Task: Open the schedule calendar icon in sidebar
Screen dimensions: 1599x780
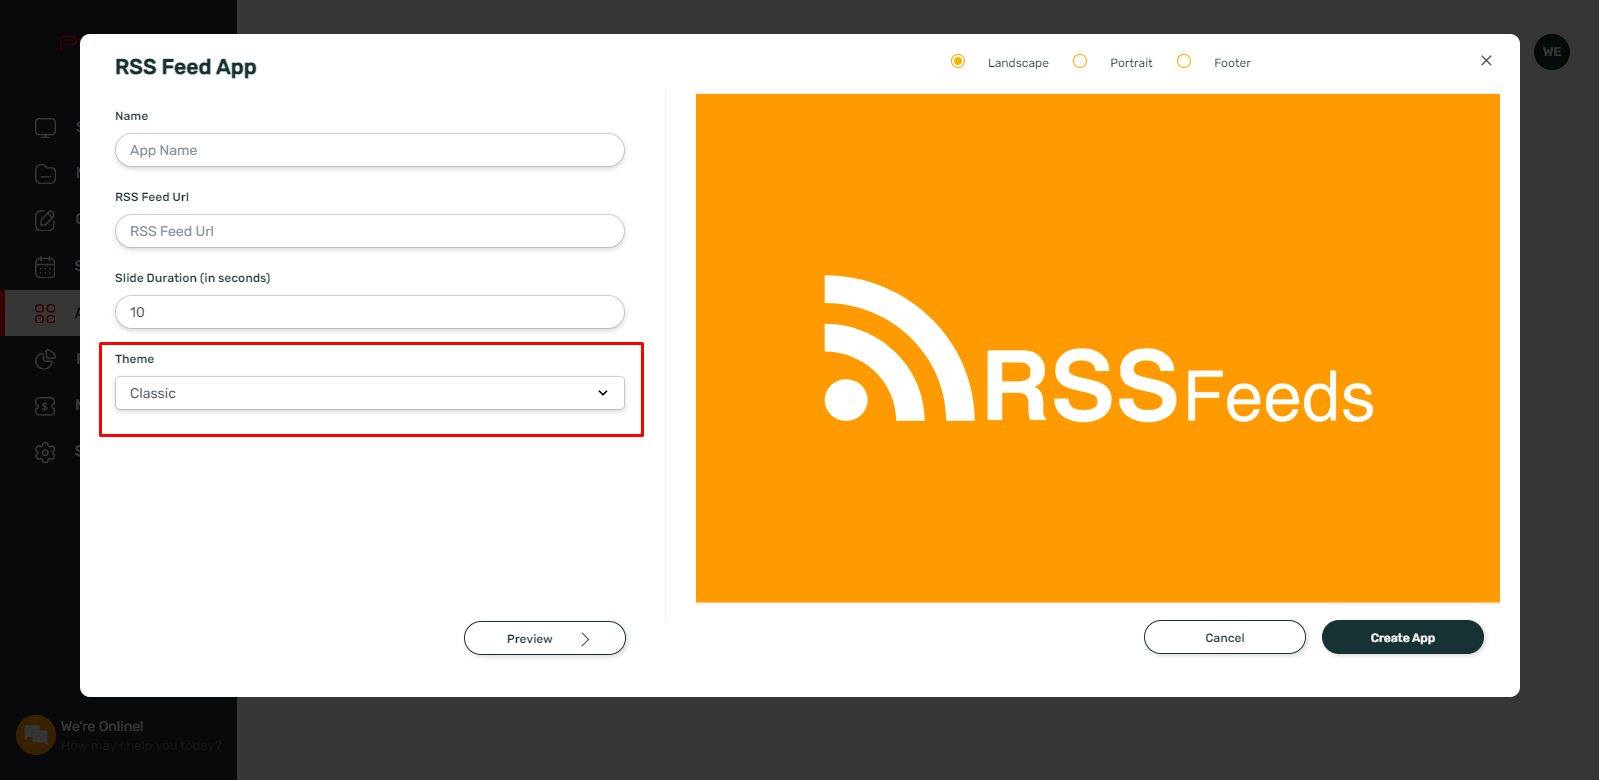Action: [45, 267]
